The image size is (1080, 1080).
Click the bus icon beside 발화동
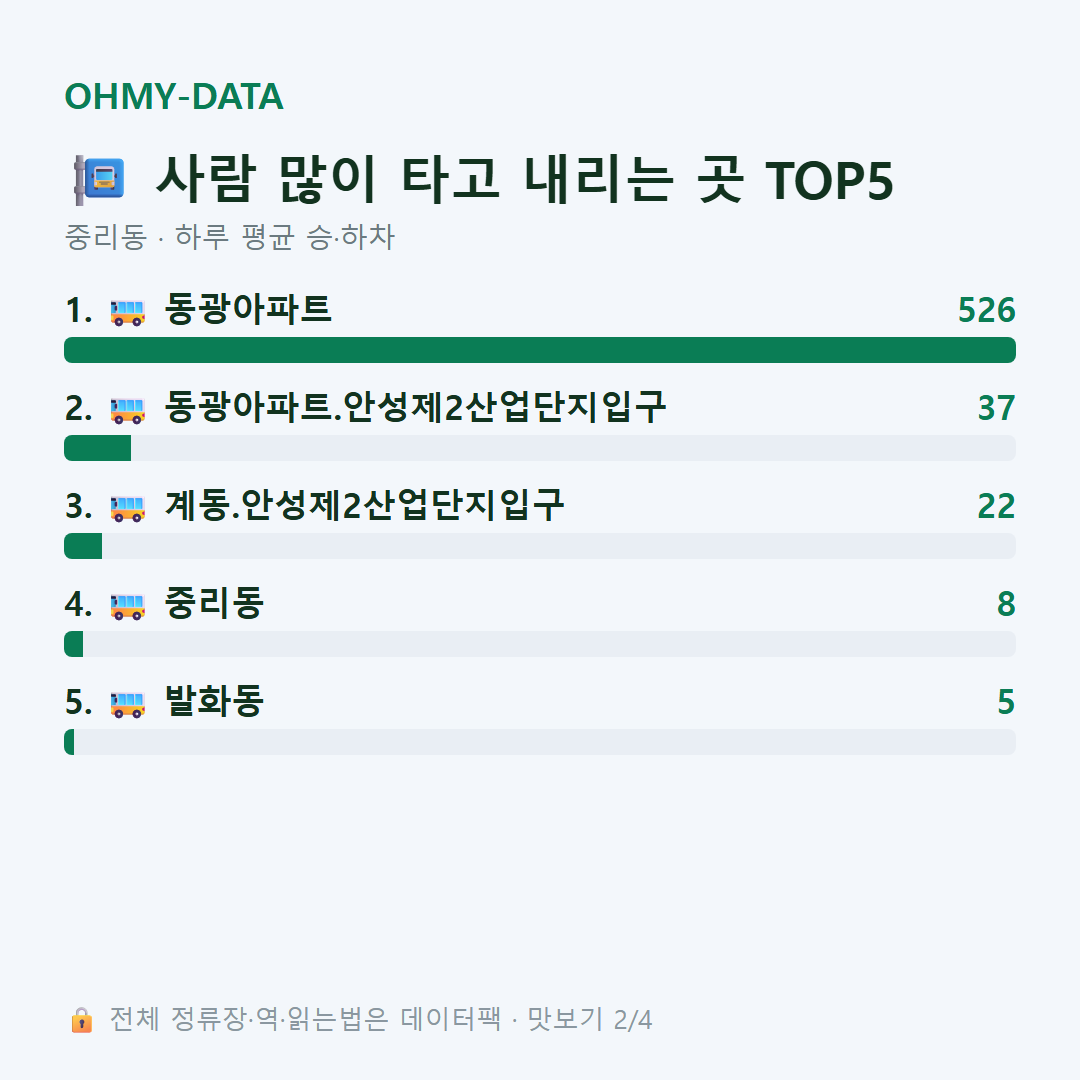coord(127,704)
